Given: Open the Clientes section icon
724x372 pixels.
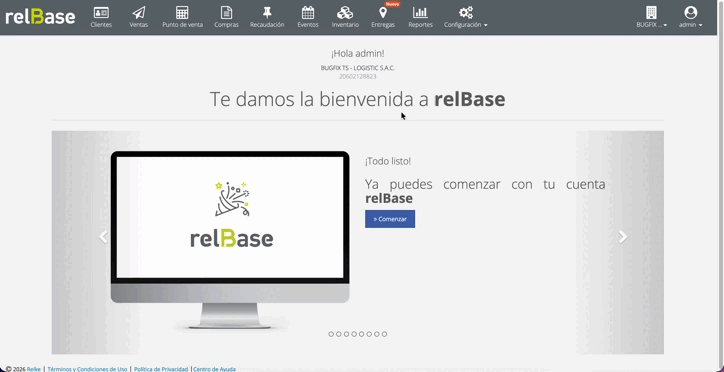Looking at the screenshot, I should click(101, 12).
